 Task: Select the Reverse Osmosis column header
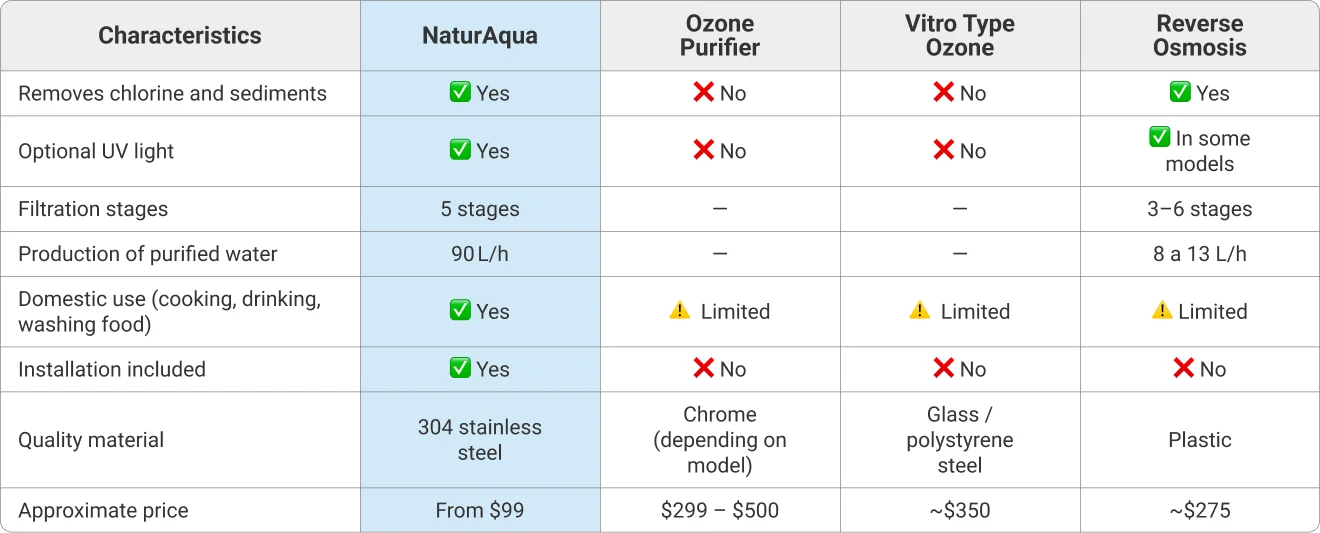point(1200,36)
